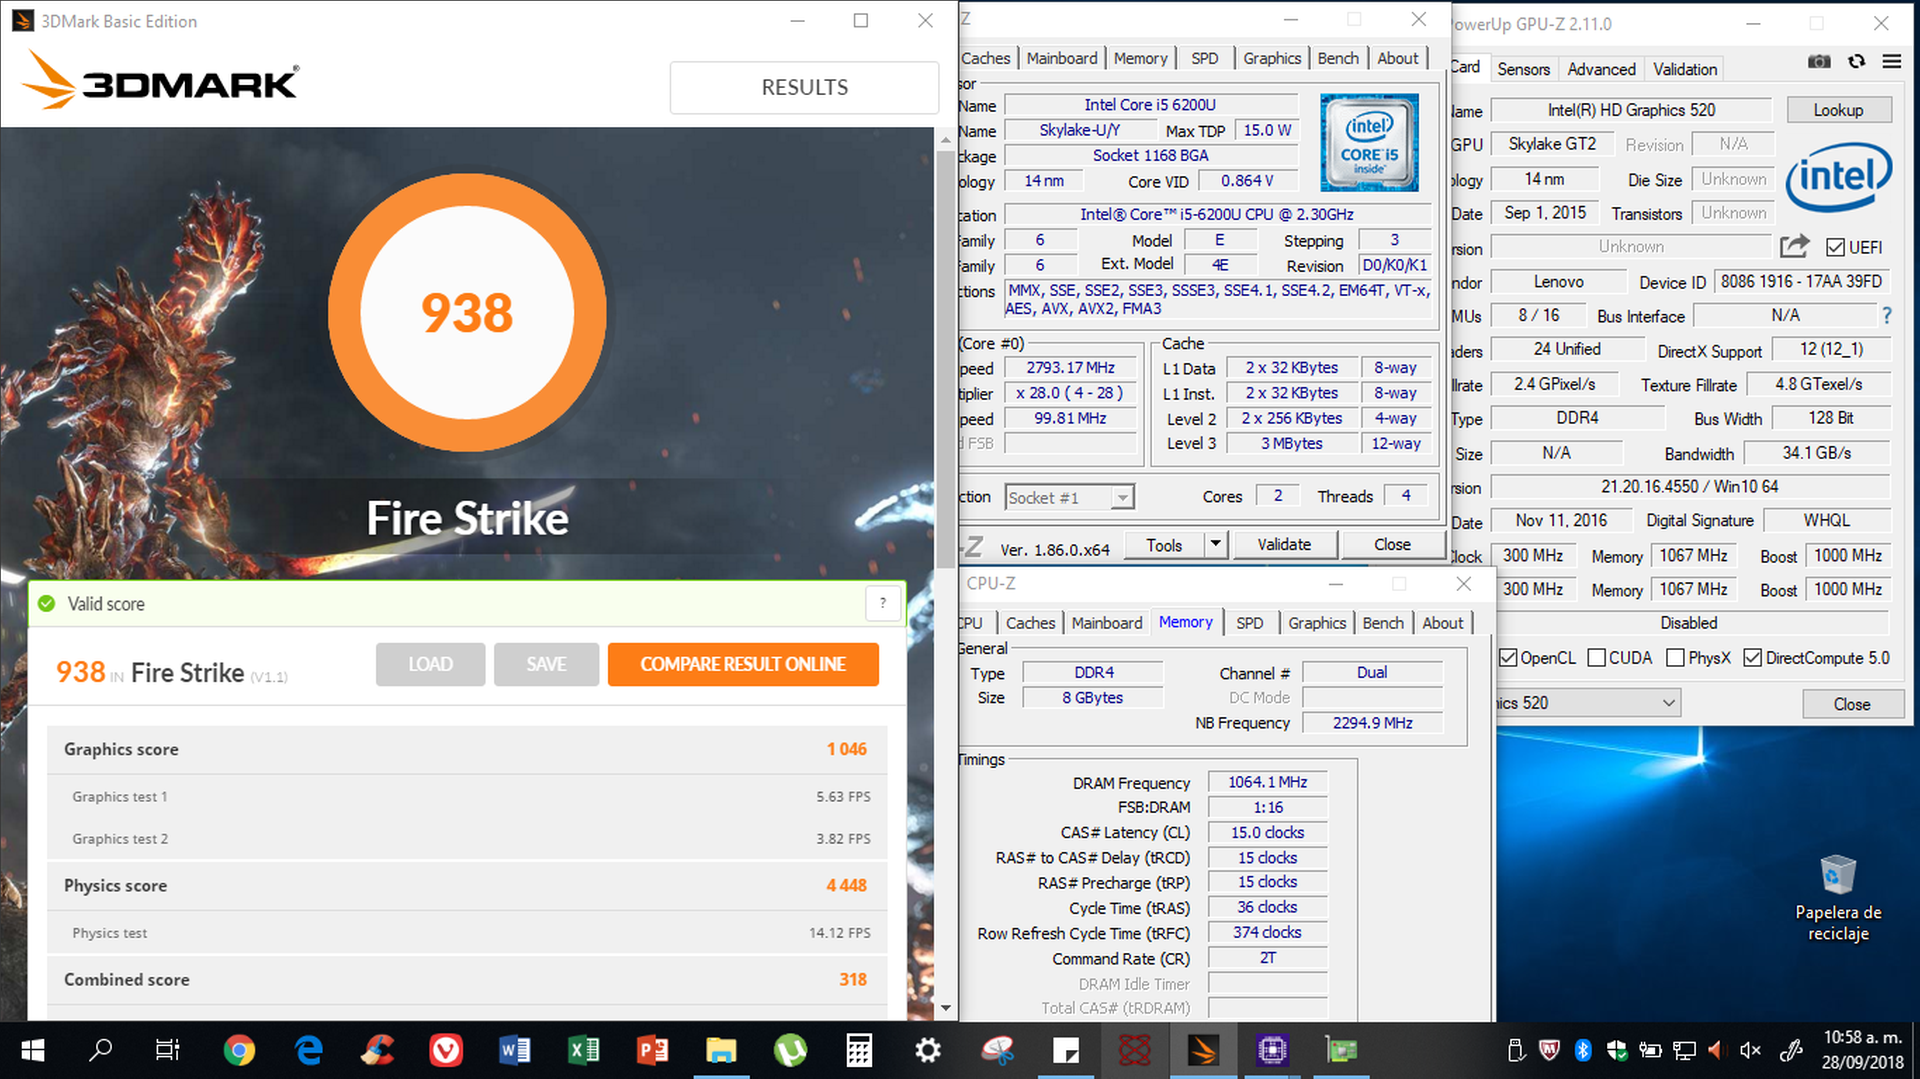Screen dimensions: 1920x1079
Task: Click LOAD button in 3DMark
Action: 430,664
